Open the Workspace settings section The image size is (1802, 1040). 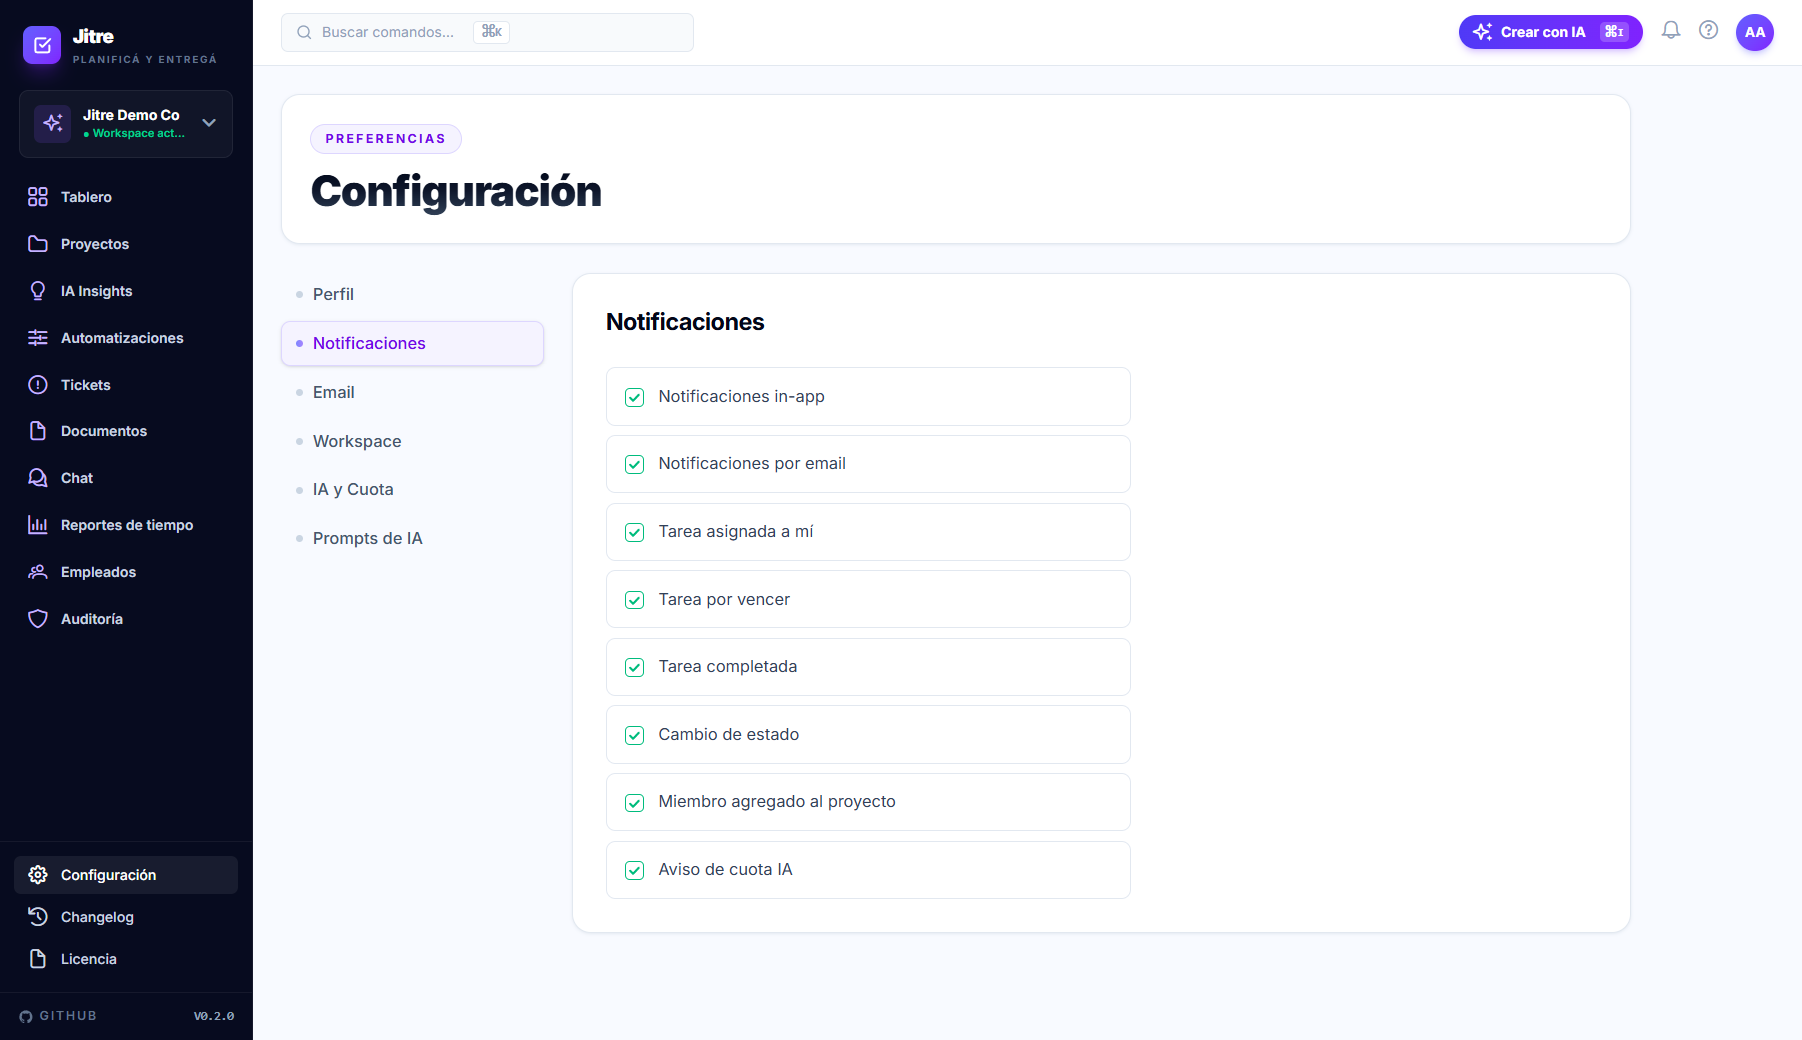(412, 441)
